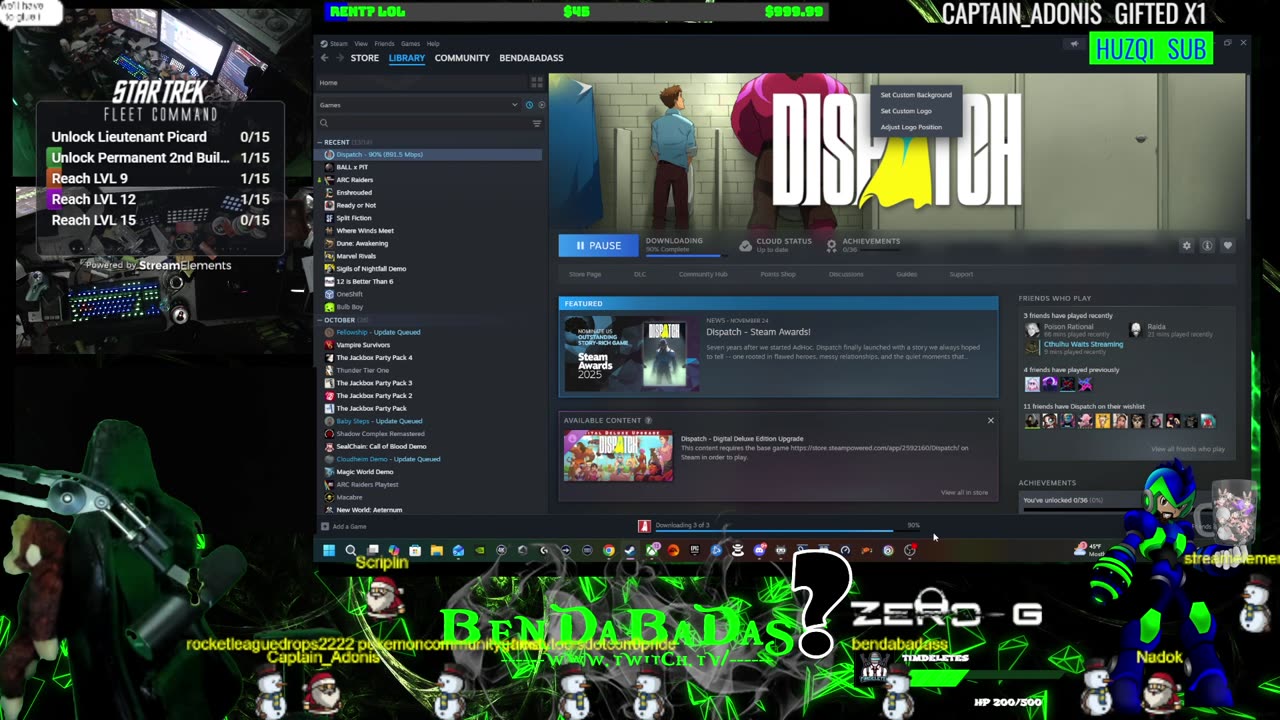Open Digital Deluxe Edition Upgrade thumbnail

coord(618,456)
